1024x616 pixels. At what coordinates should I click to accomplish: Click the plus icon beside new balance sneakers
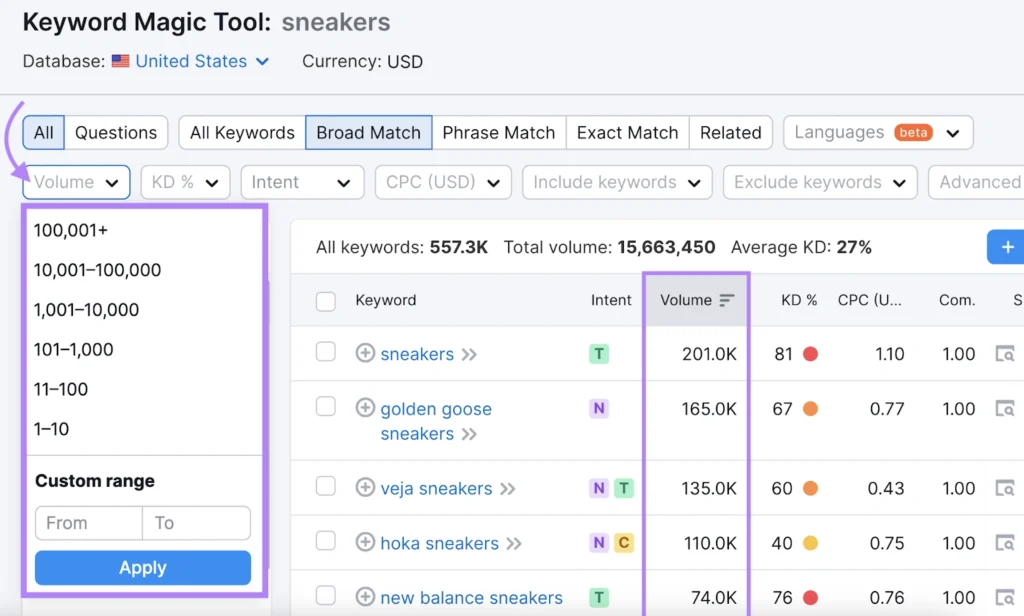pos(365,596)
